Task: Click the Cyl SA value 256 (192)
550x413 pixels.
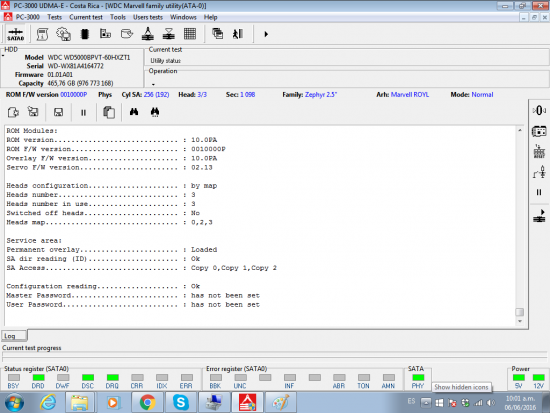Action: coord(156,94)
